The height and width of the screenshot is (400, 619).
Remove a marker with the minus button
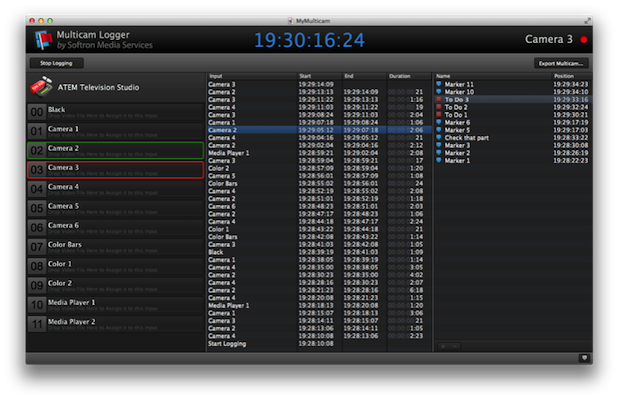[x=455, y=346]
